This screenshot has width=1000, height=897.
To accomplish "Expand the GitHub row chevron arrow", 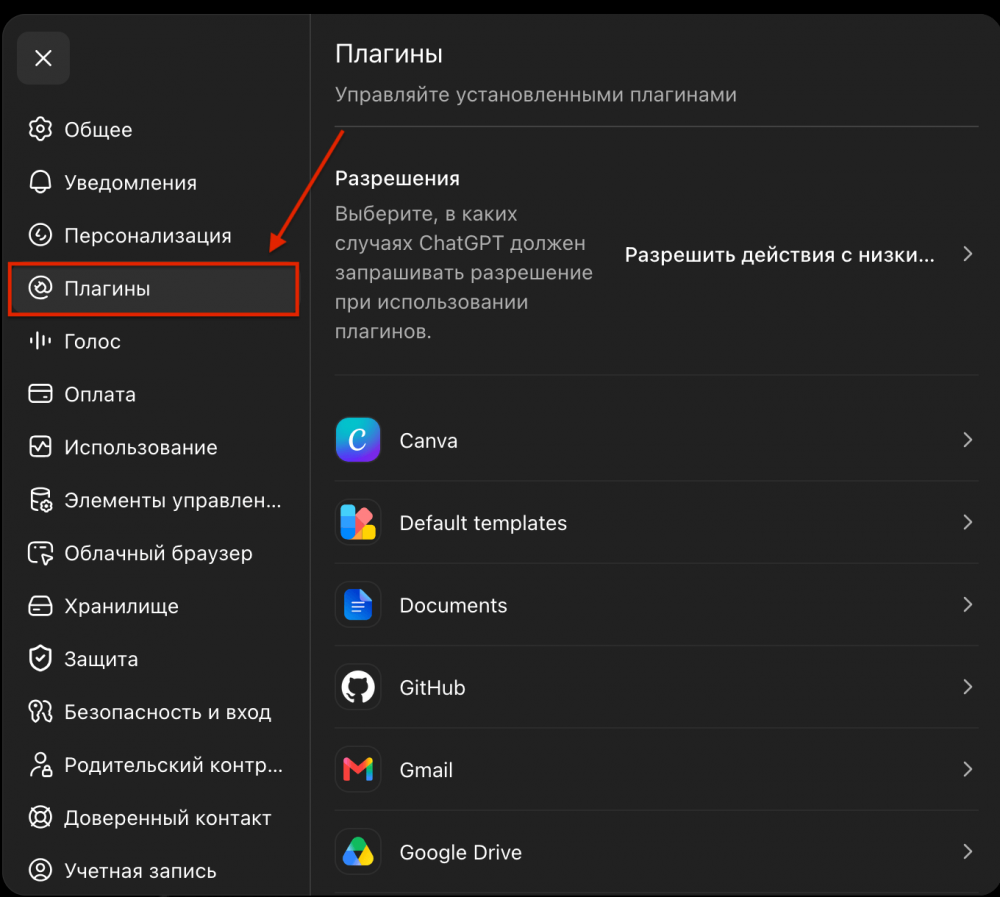I will (967, 687).
